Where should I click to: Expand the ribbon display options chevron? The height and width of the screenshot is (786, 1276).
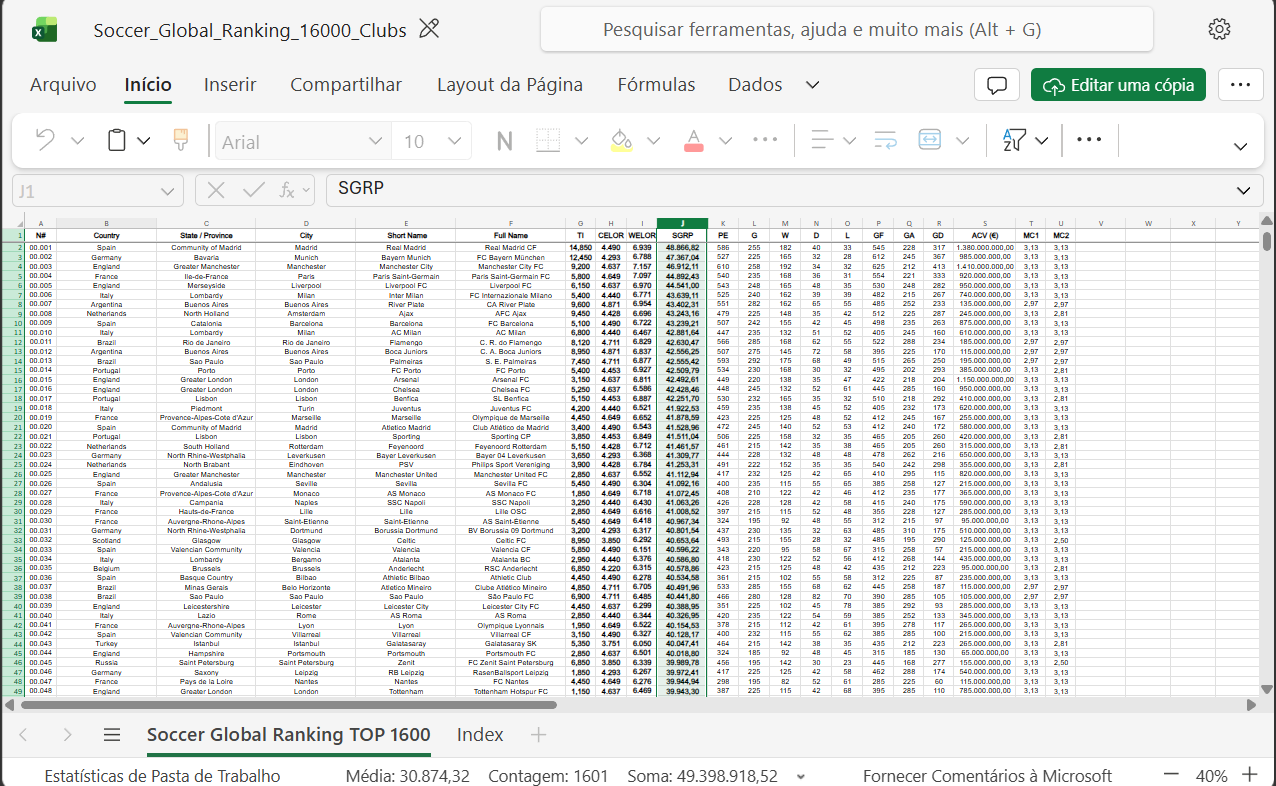1241,147
